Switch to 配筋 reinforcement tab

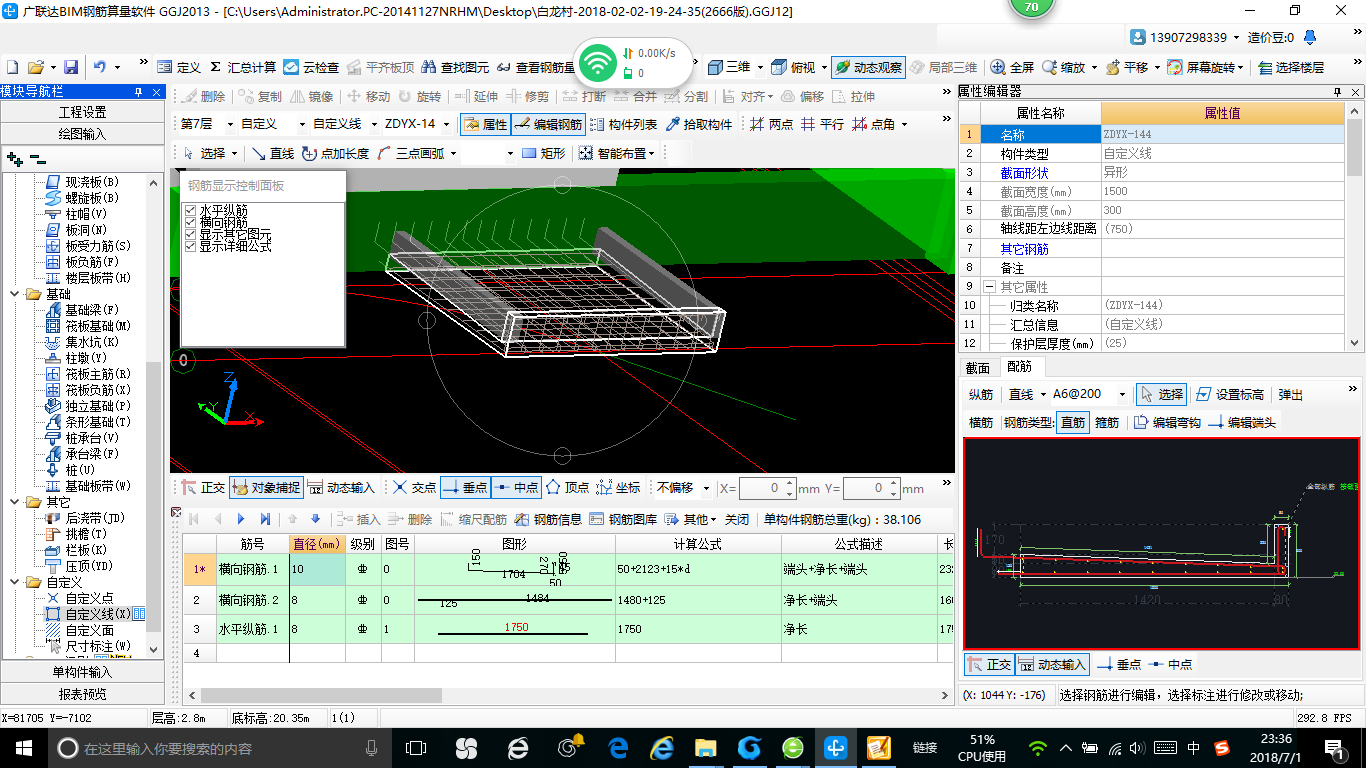[1019, 368]
